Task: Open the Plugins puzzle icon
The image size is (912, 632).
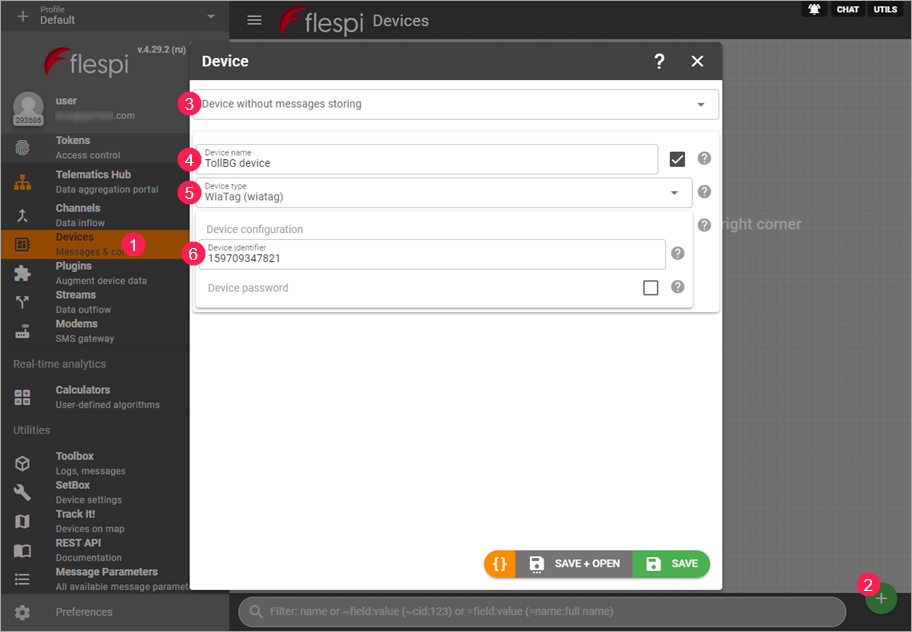Action: [x=23, y=273]
